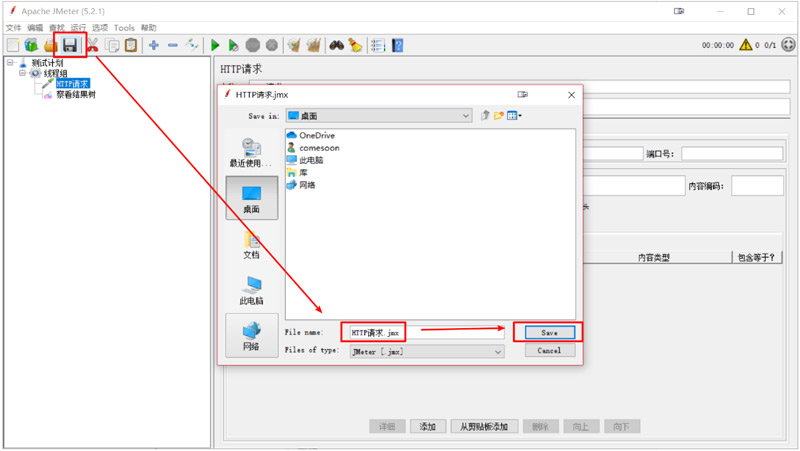Open the 帮助 menu

click(x=148, y=28)
